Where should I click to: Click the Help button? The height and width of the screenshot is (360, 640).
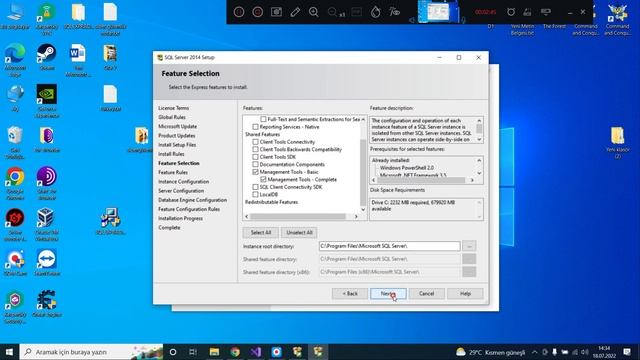(465, 293)
